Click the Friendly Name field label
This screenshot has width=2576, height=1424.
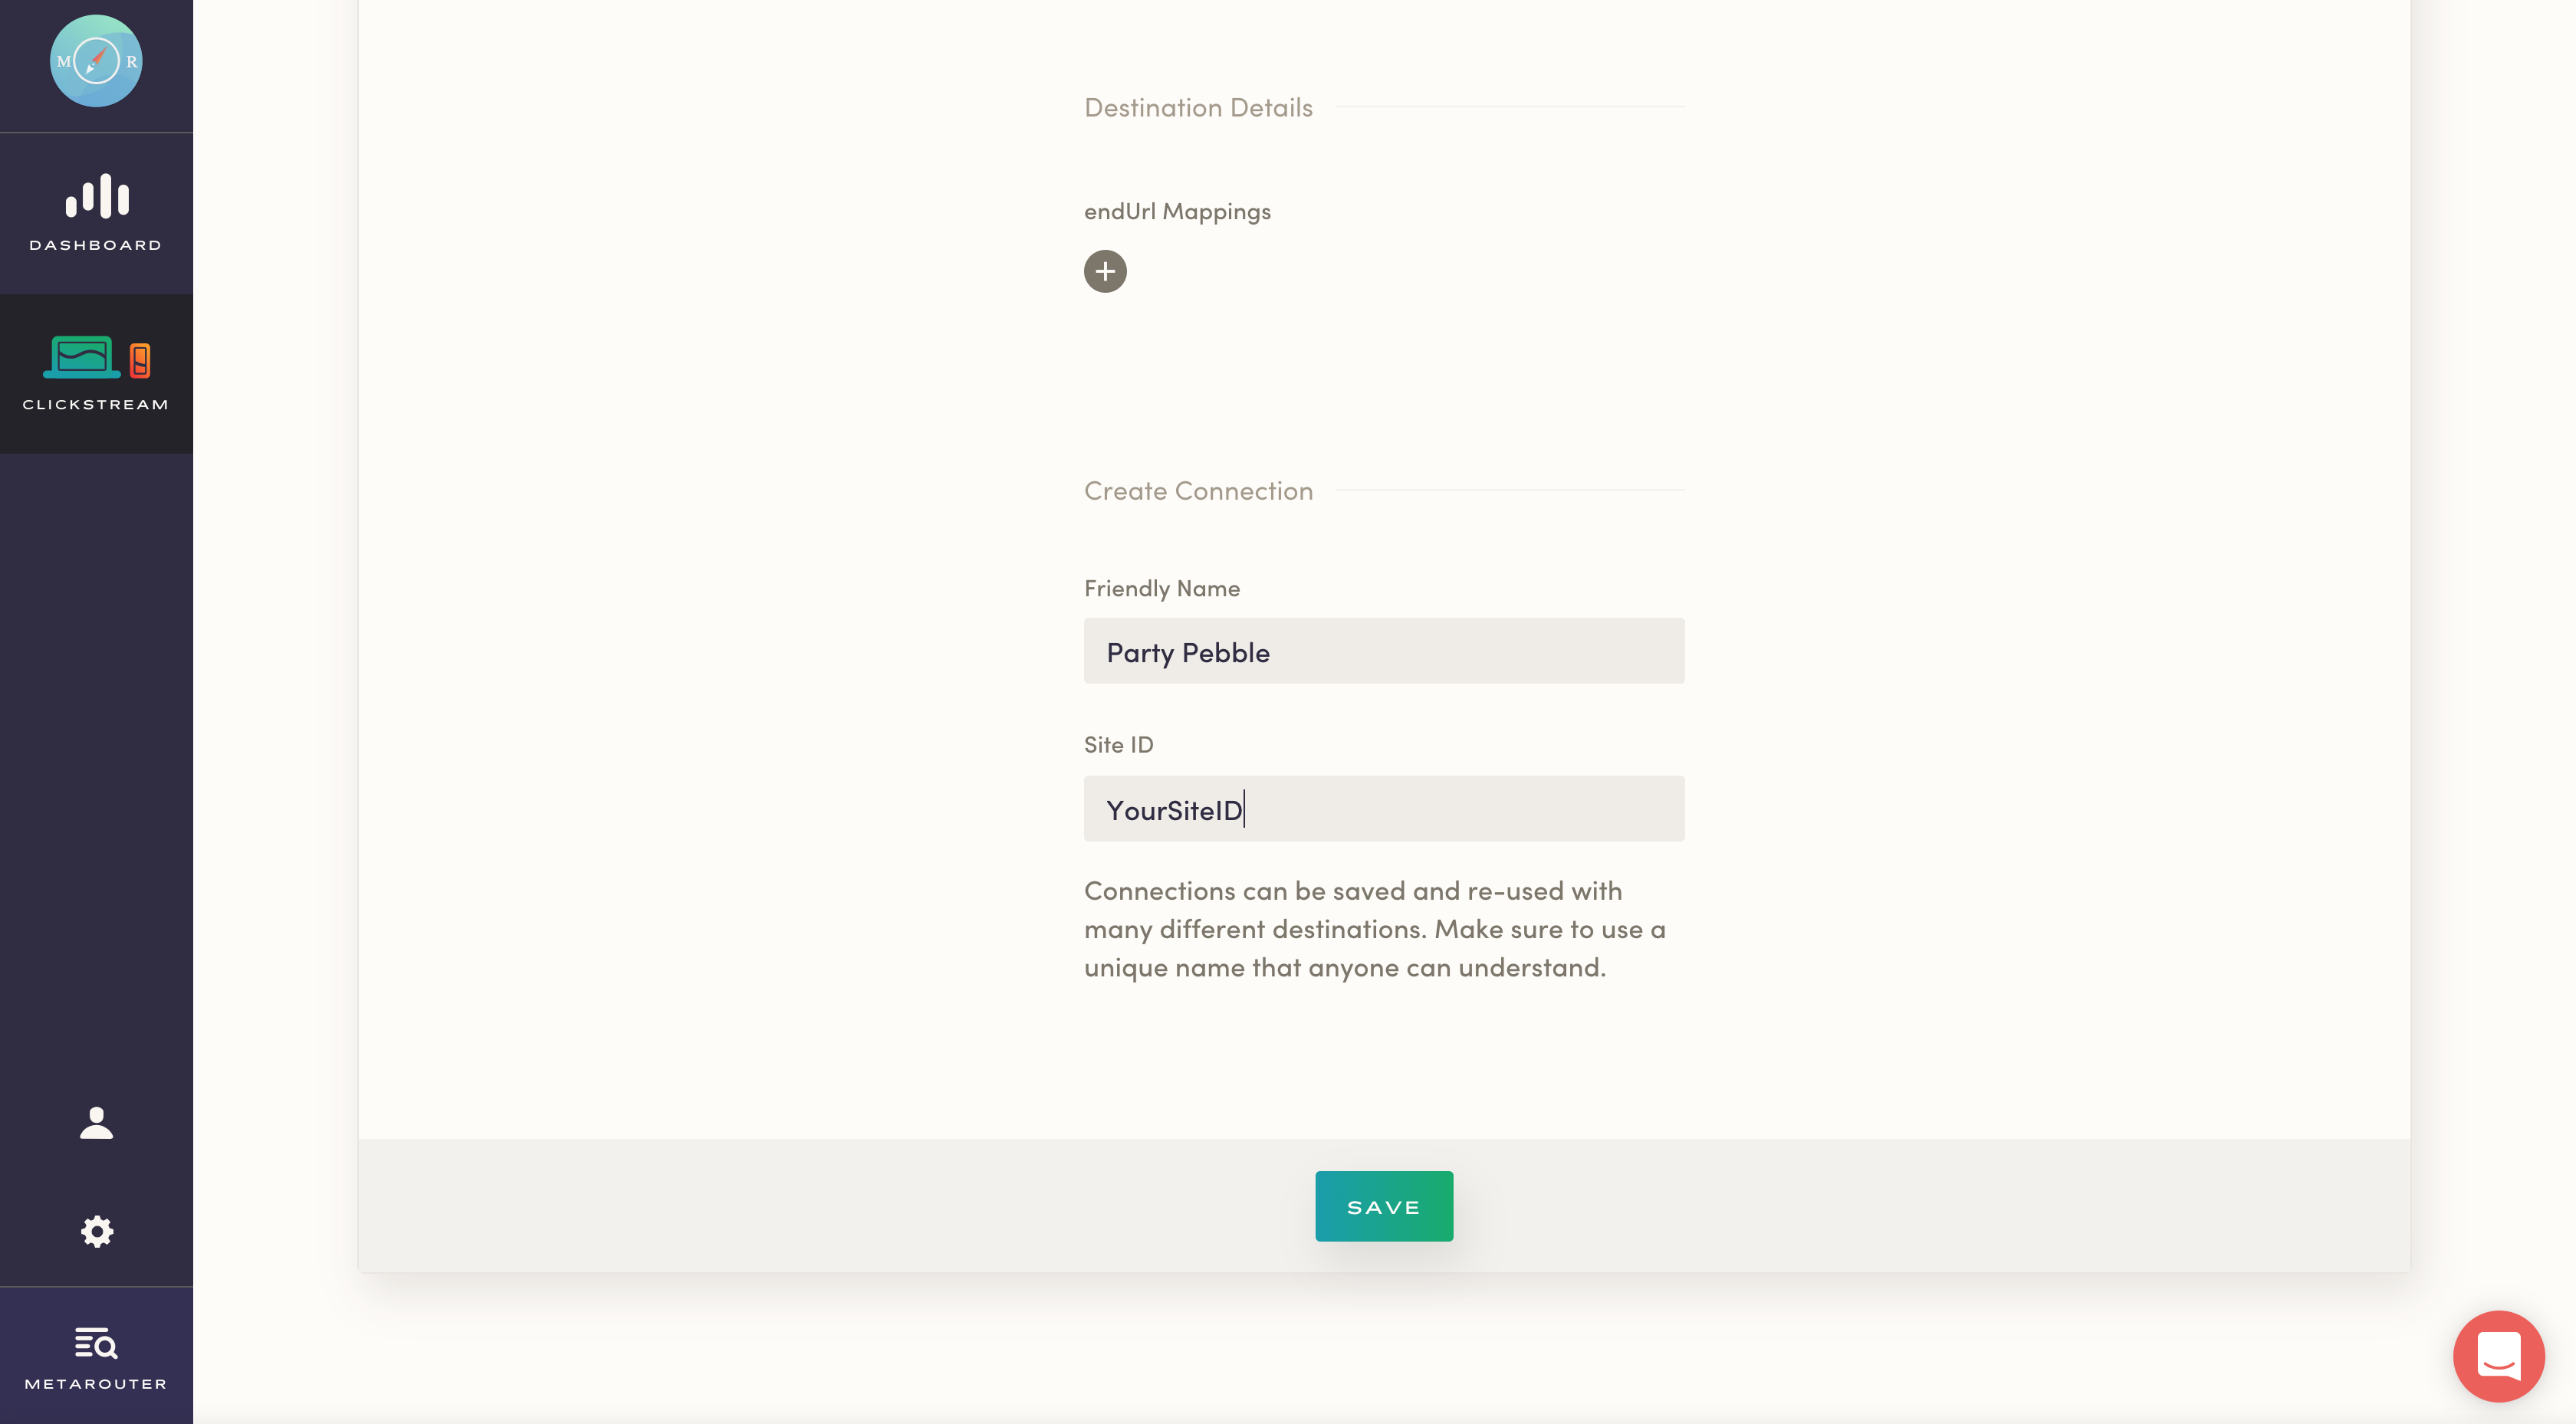pos(1162,588)
